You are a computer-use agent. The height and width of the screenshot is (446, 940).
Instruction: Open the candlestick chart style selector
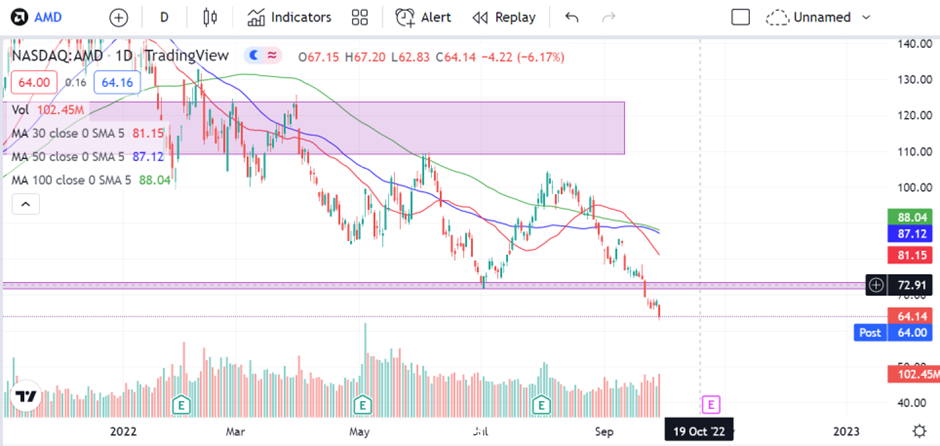pos(210,17)
